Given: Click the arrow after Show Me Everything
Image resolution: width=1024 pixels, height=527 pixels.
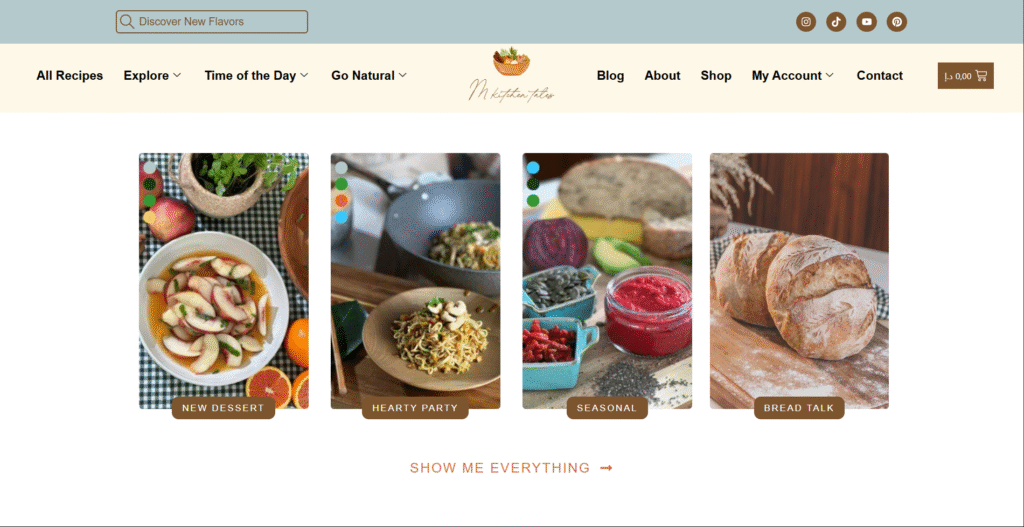Looking at the screenshot, I should (x=606, y=468).
